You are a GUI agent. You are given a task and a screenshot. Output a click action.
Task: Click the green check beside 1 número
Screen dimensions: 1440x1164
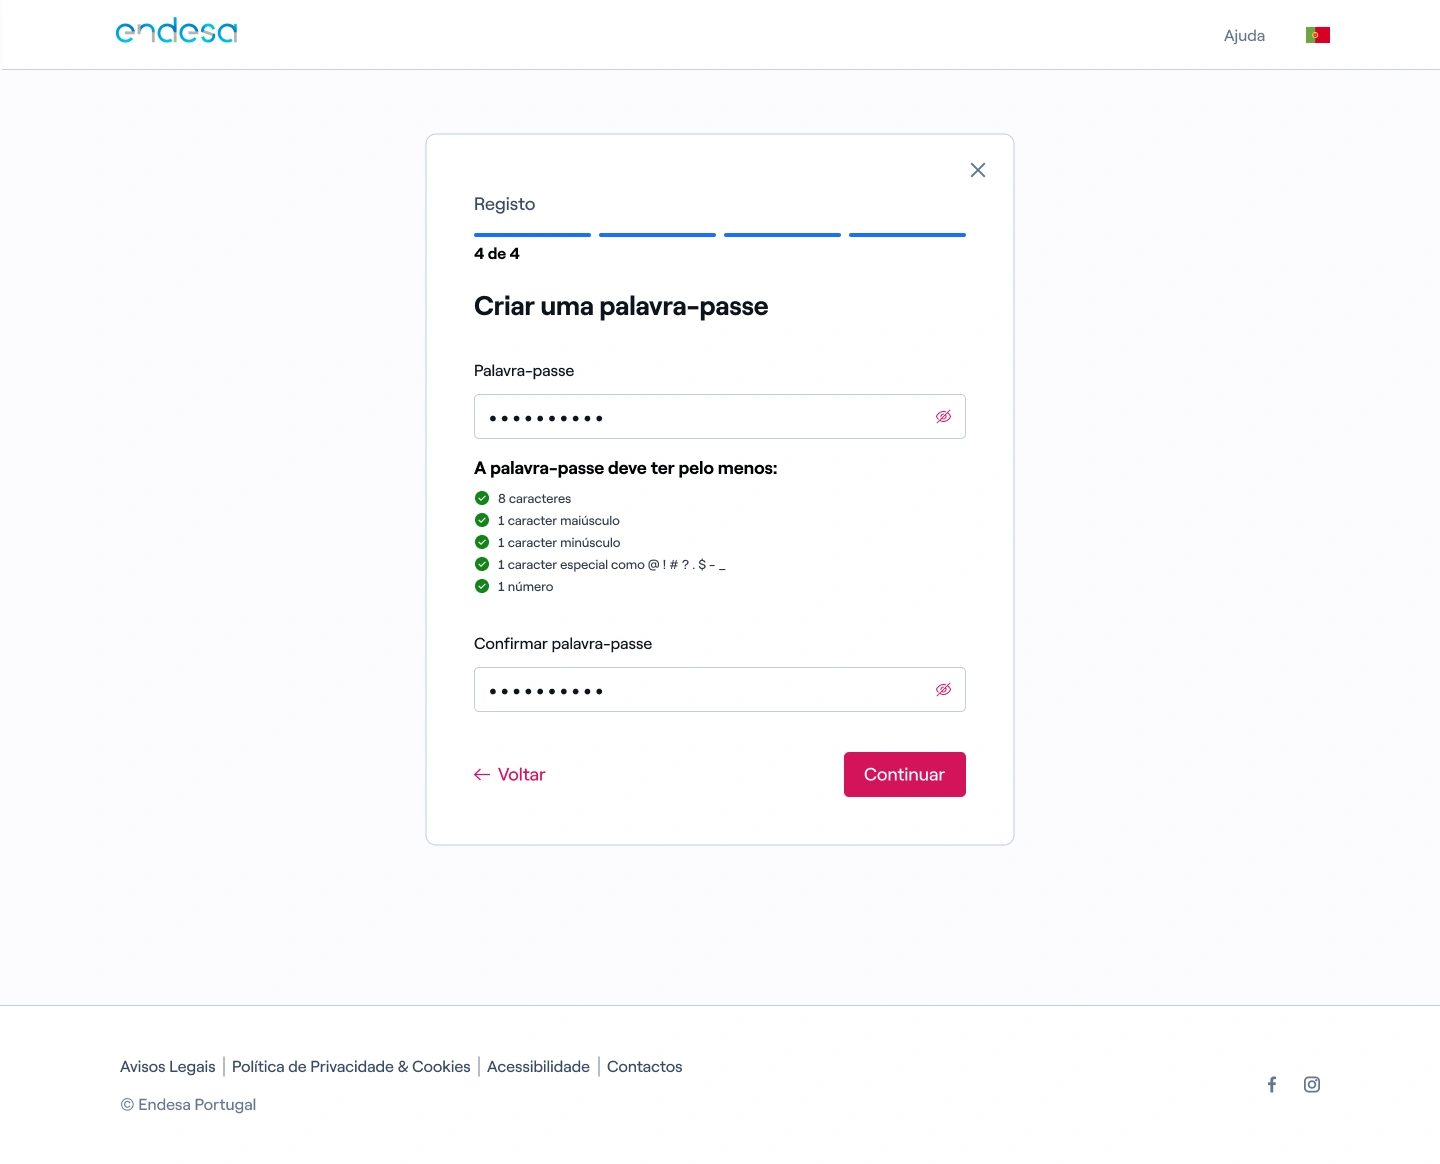point(482,586)
